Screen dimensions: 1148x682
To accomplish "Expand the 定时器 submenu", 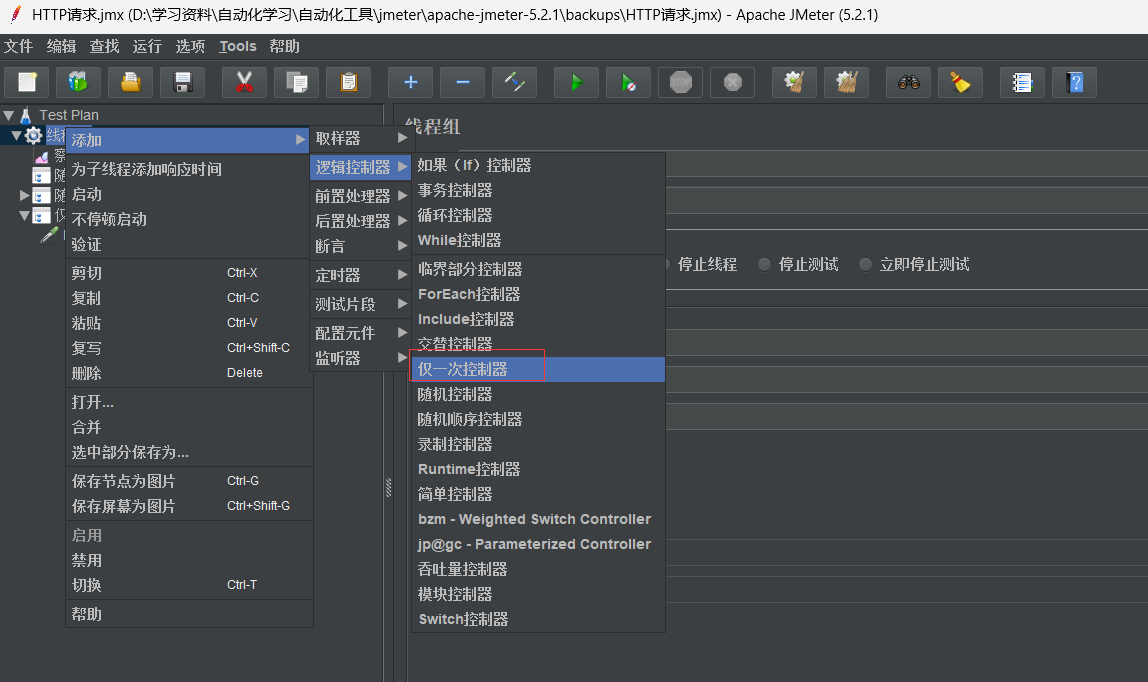I will click(360, 275).
